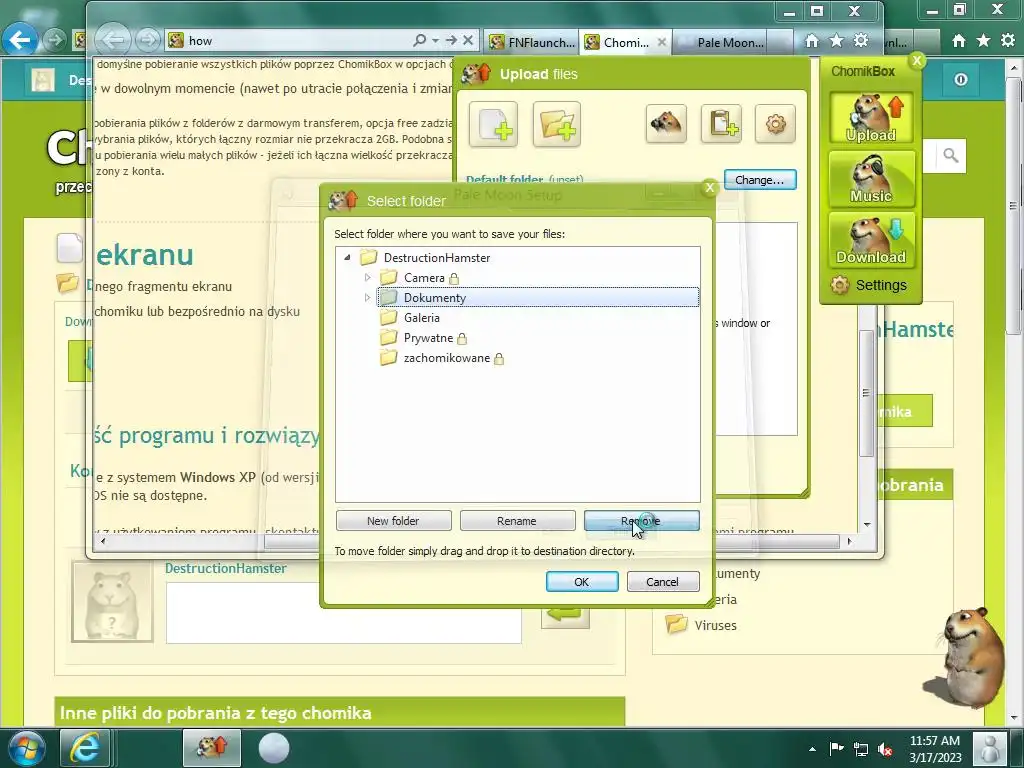Open Favorites star in front browser window
The height and width of the screenshot is (768, 1024).
(x=837, y=40)
